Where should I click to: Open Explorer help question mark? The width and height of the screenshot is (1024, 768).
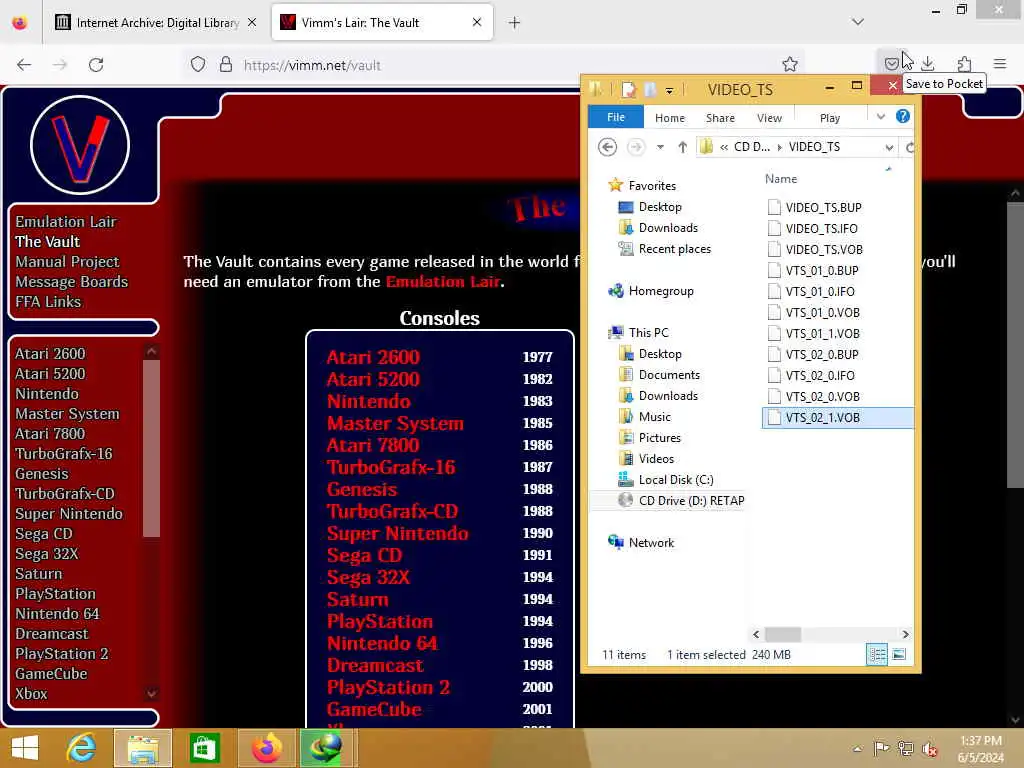pos(903,116)
